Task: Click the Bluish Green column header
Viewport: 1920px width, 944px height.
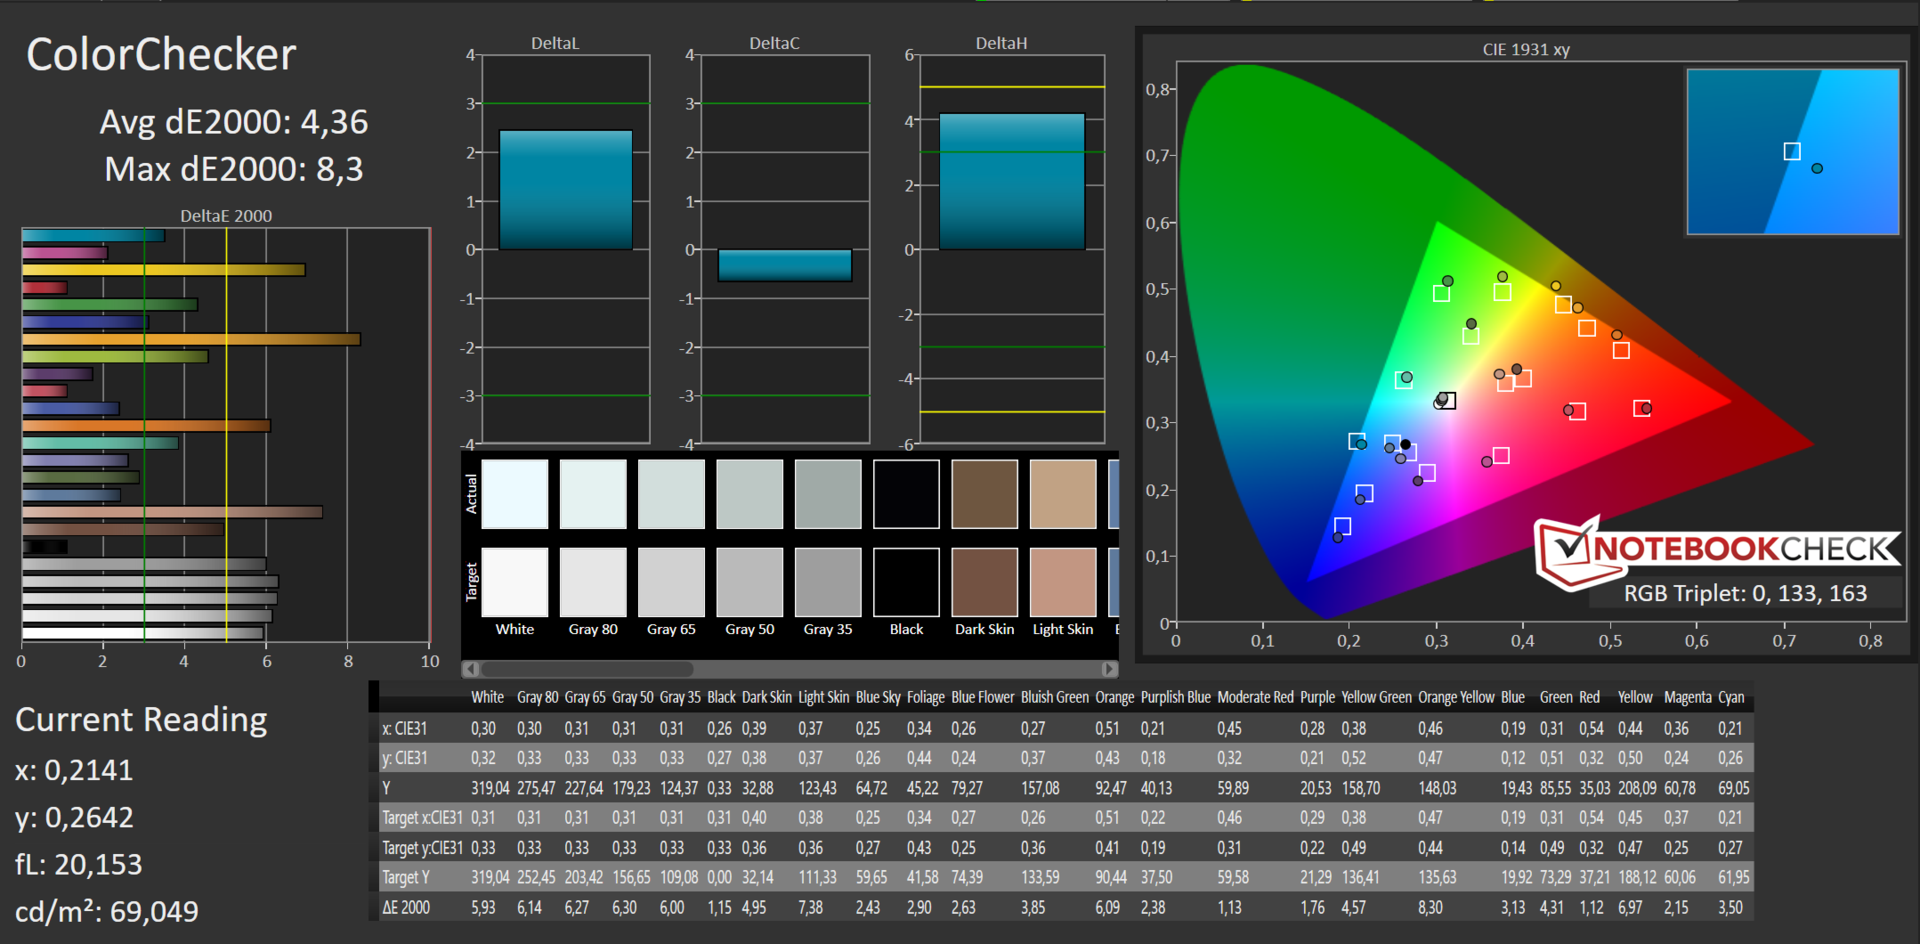Action: point(1054,698)
